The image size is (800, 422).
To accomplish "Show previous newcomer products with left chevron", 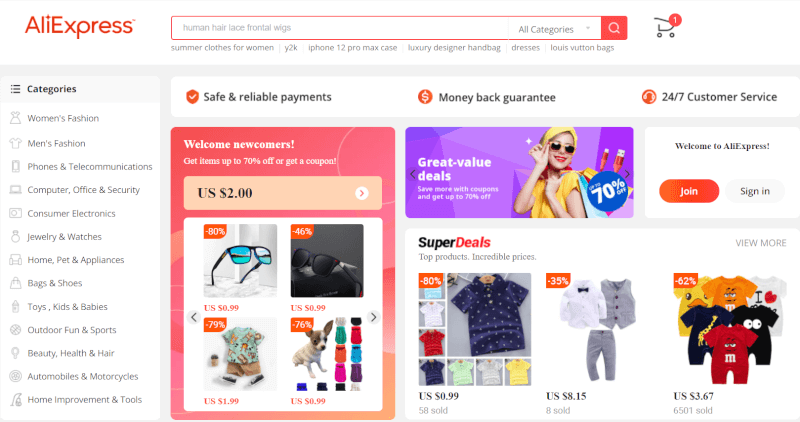I will [x=194, y=317].
